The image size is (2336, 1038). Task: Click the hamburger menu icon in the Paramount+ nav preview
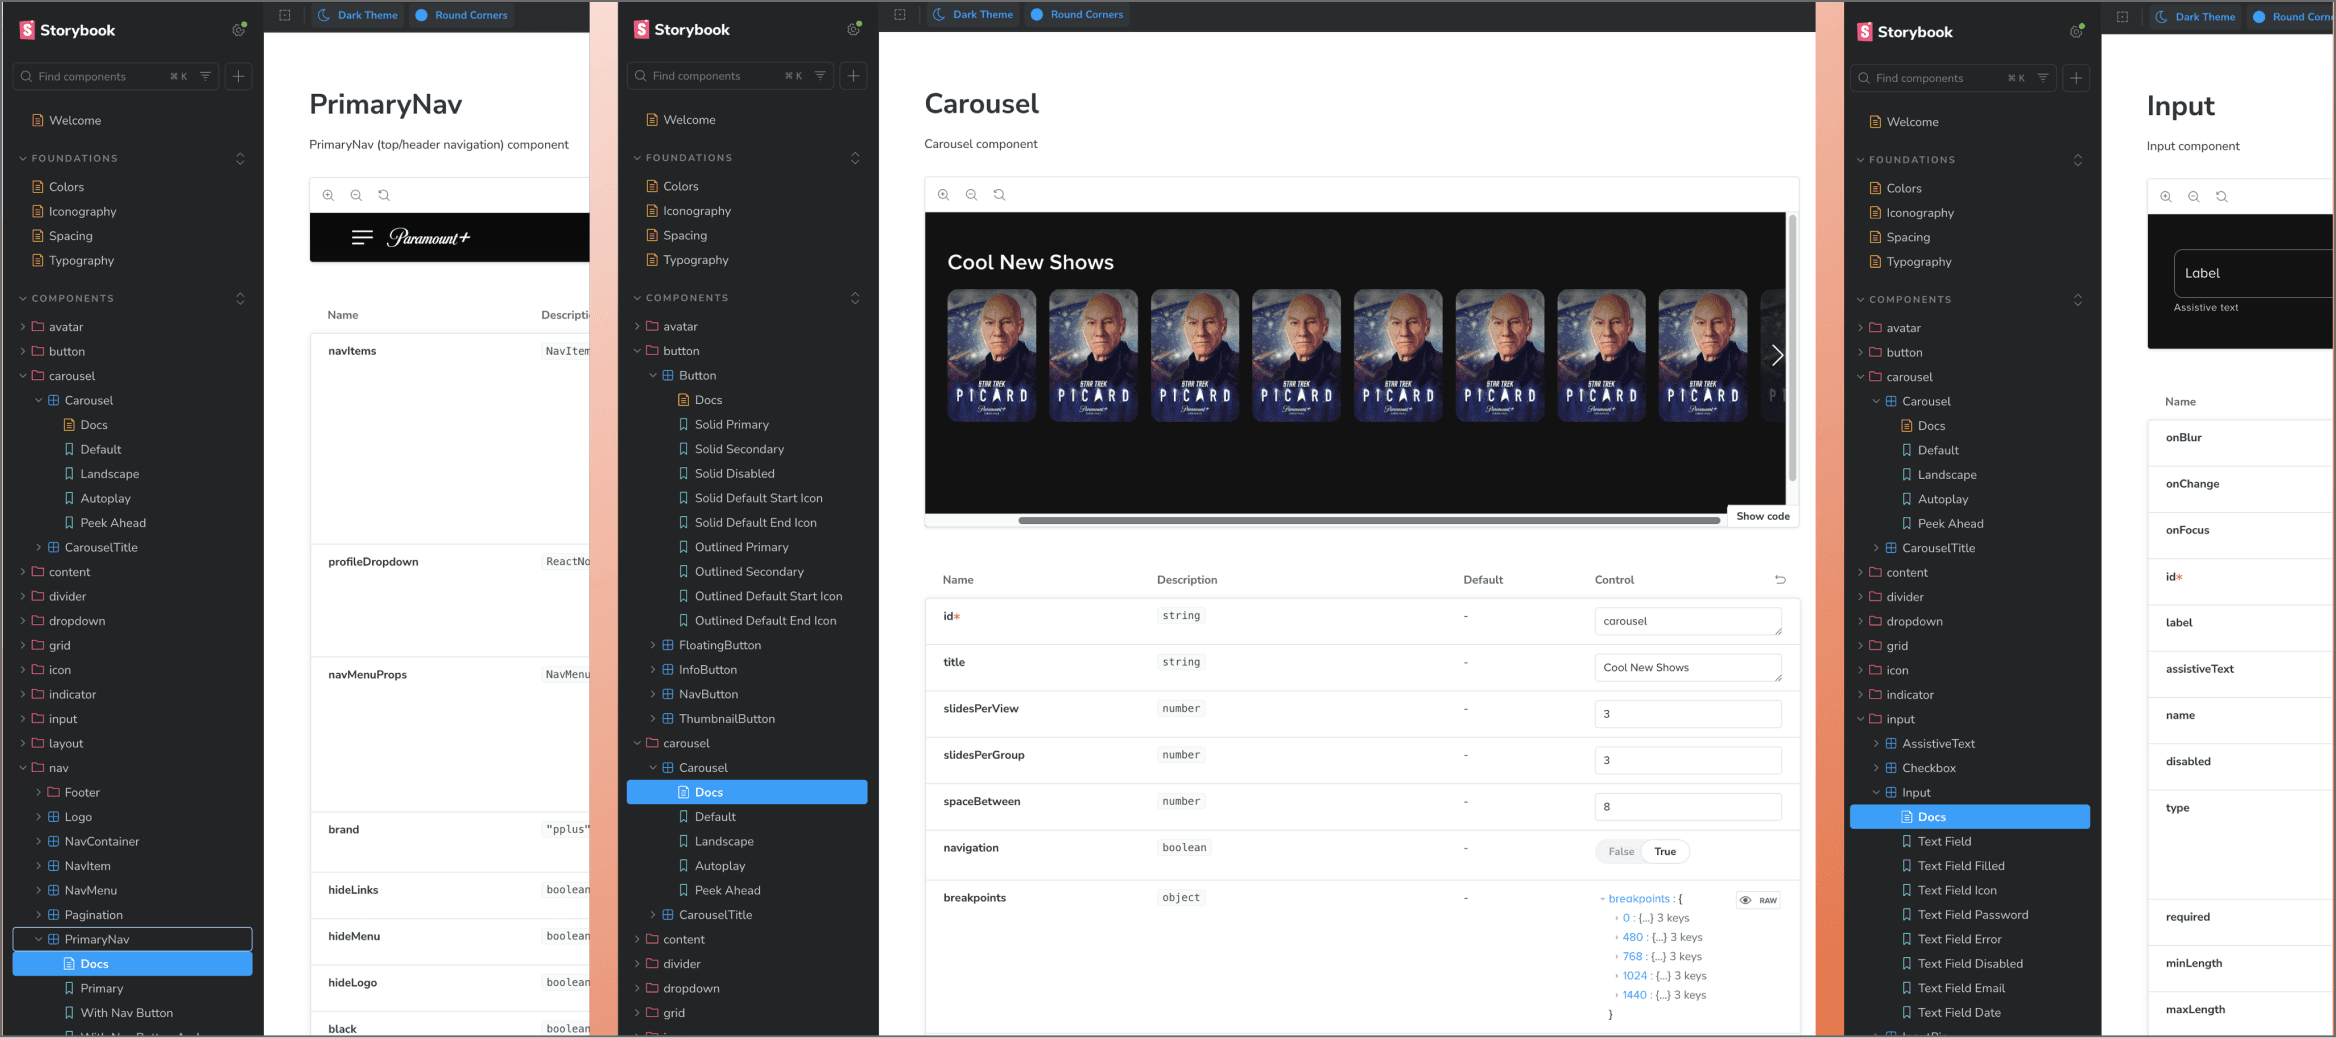point(362,238)
